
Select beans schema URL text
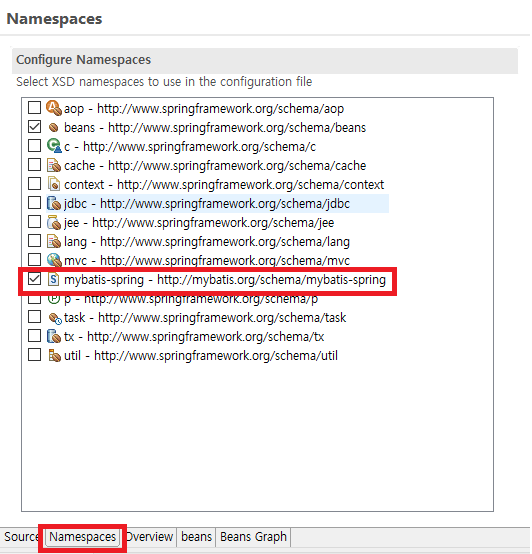point(237,128)
